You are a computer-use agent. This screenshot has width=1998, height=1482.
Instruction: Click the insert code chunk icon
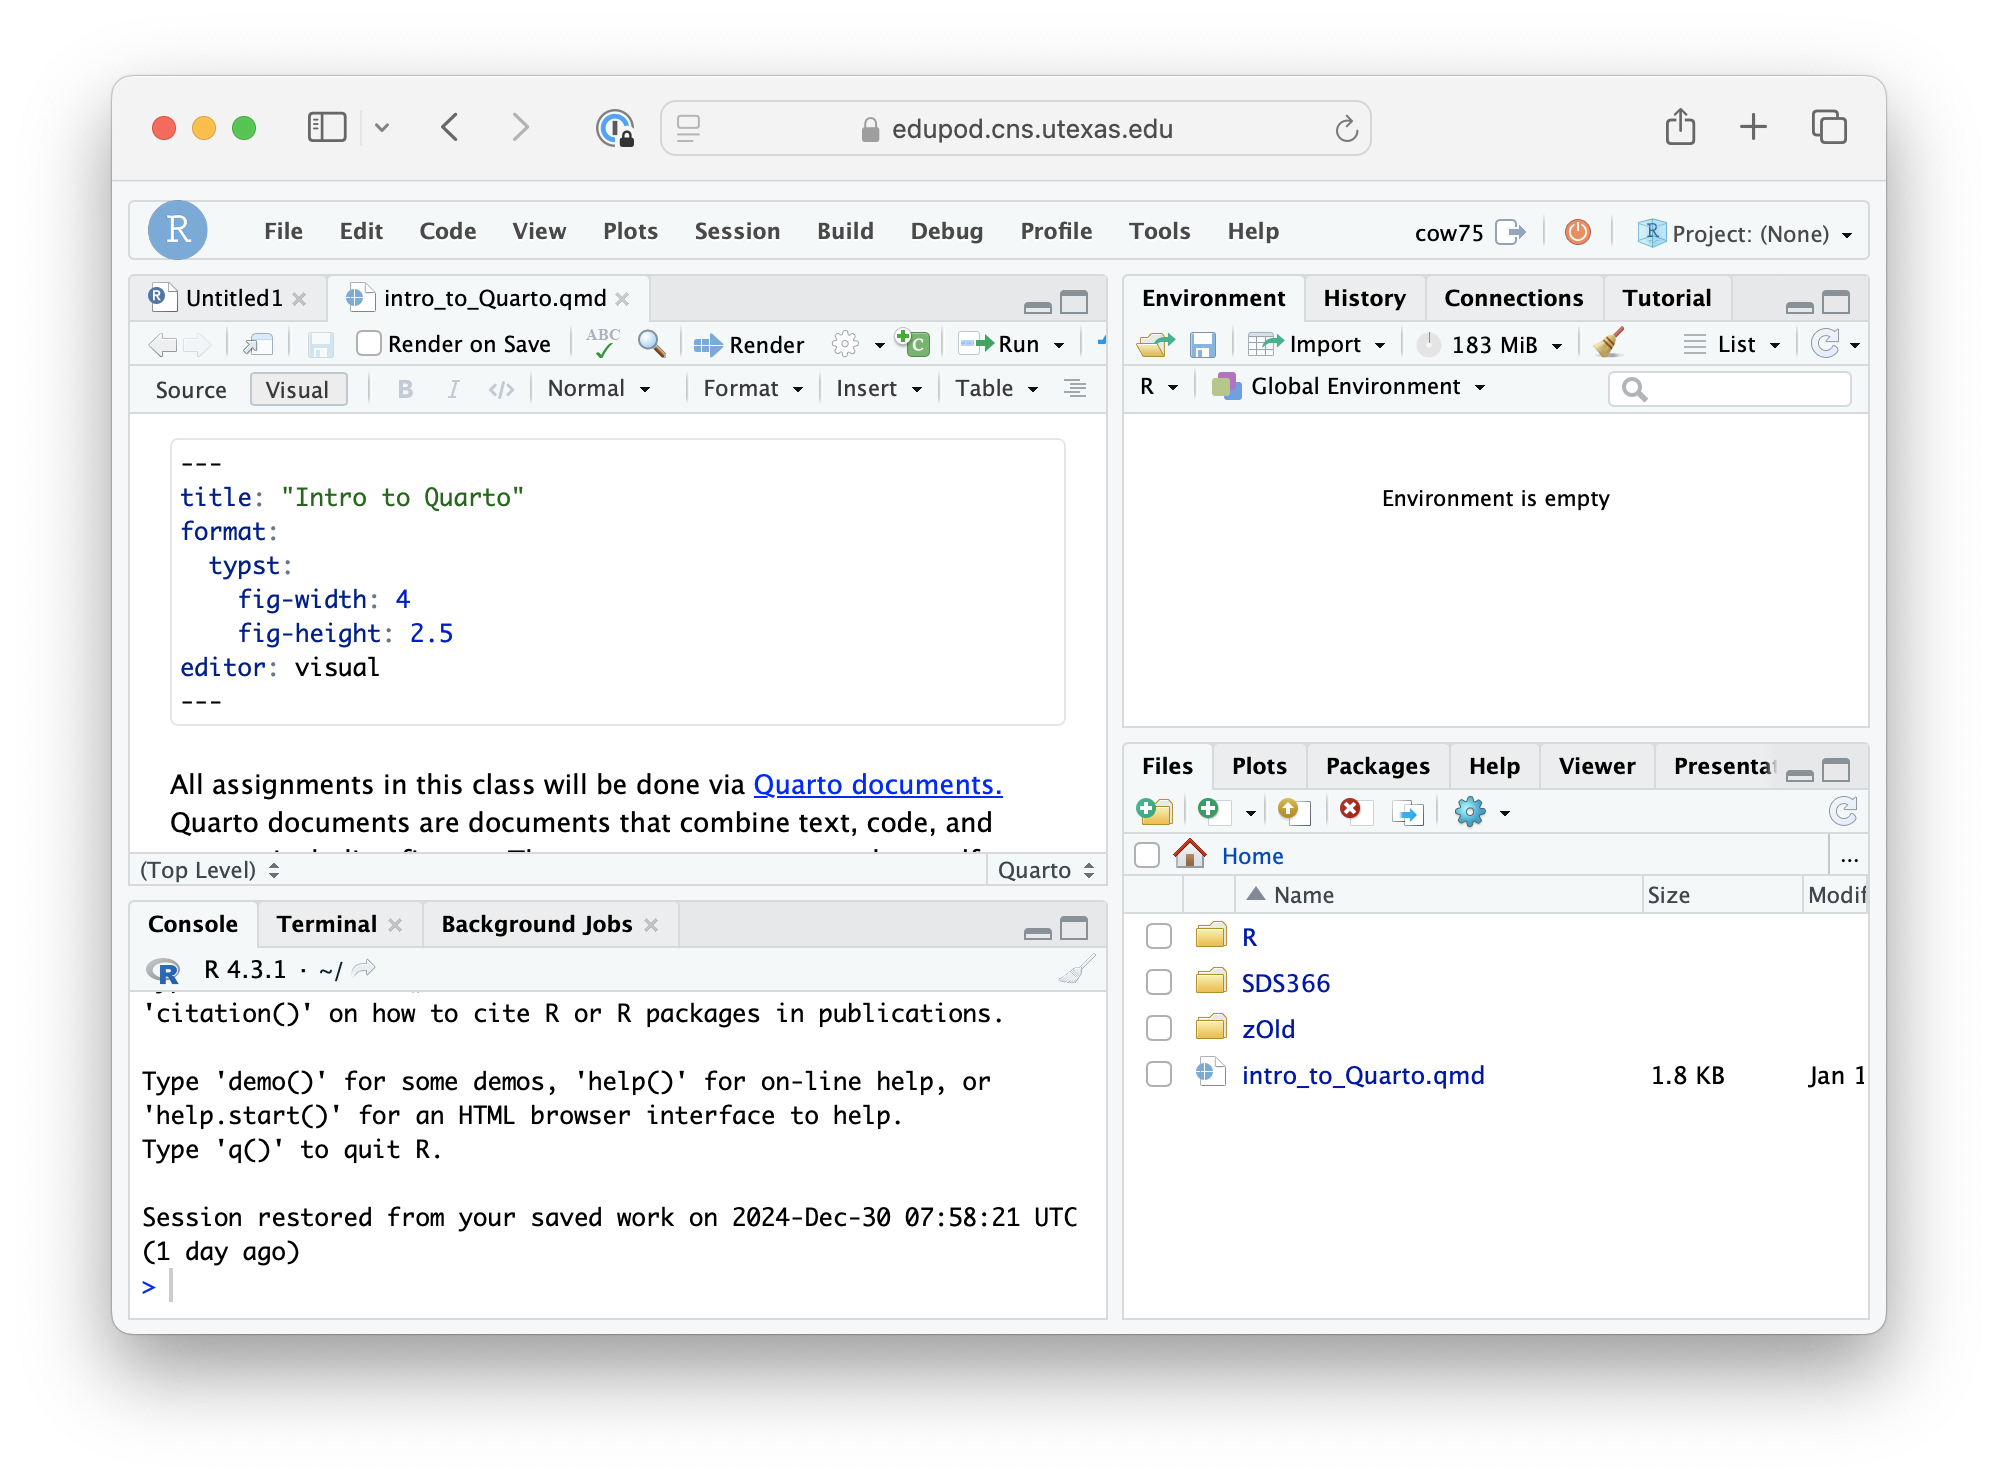(x=912, y=343)
